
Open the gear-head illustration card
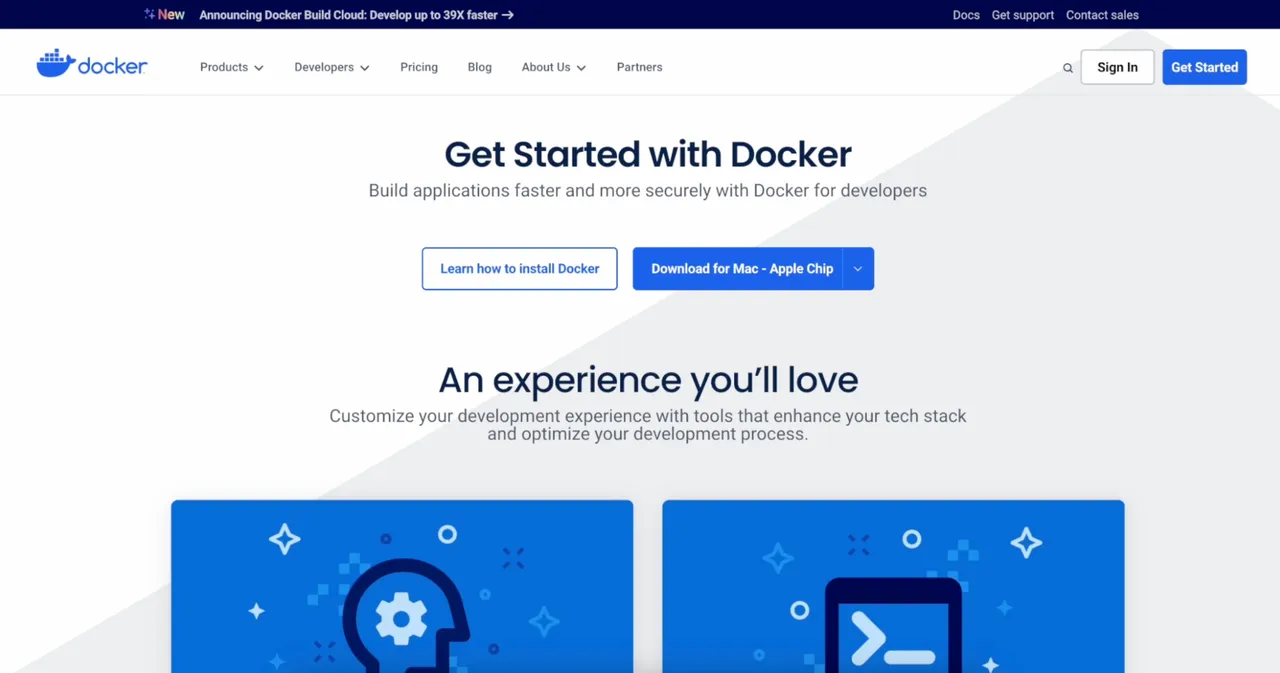click(x=402, y=586)
